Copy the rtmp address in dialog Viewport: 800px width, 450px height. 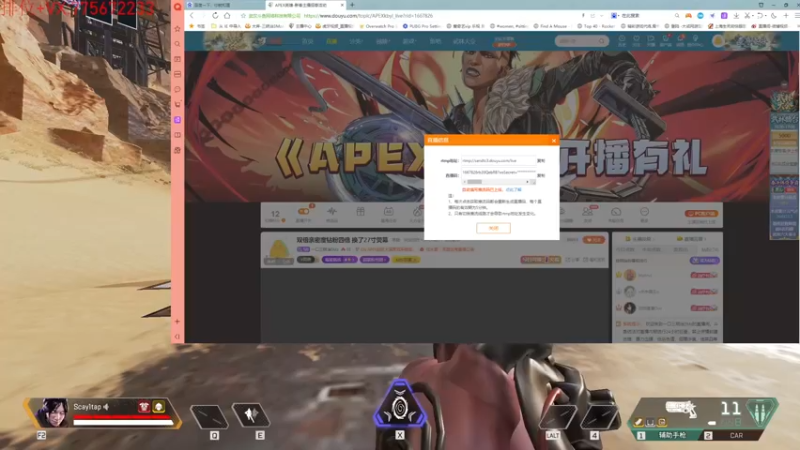(541, 161)
